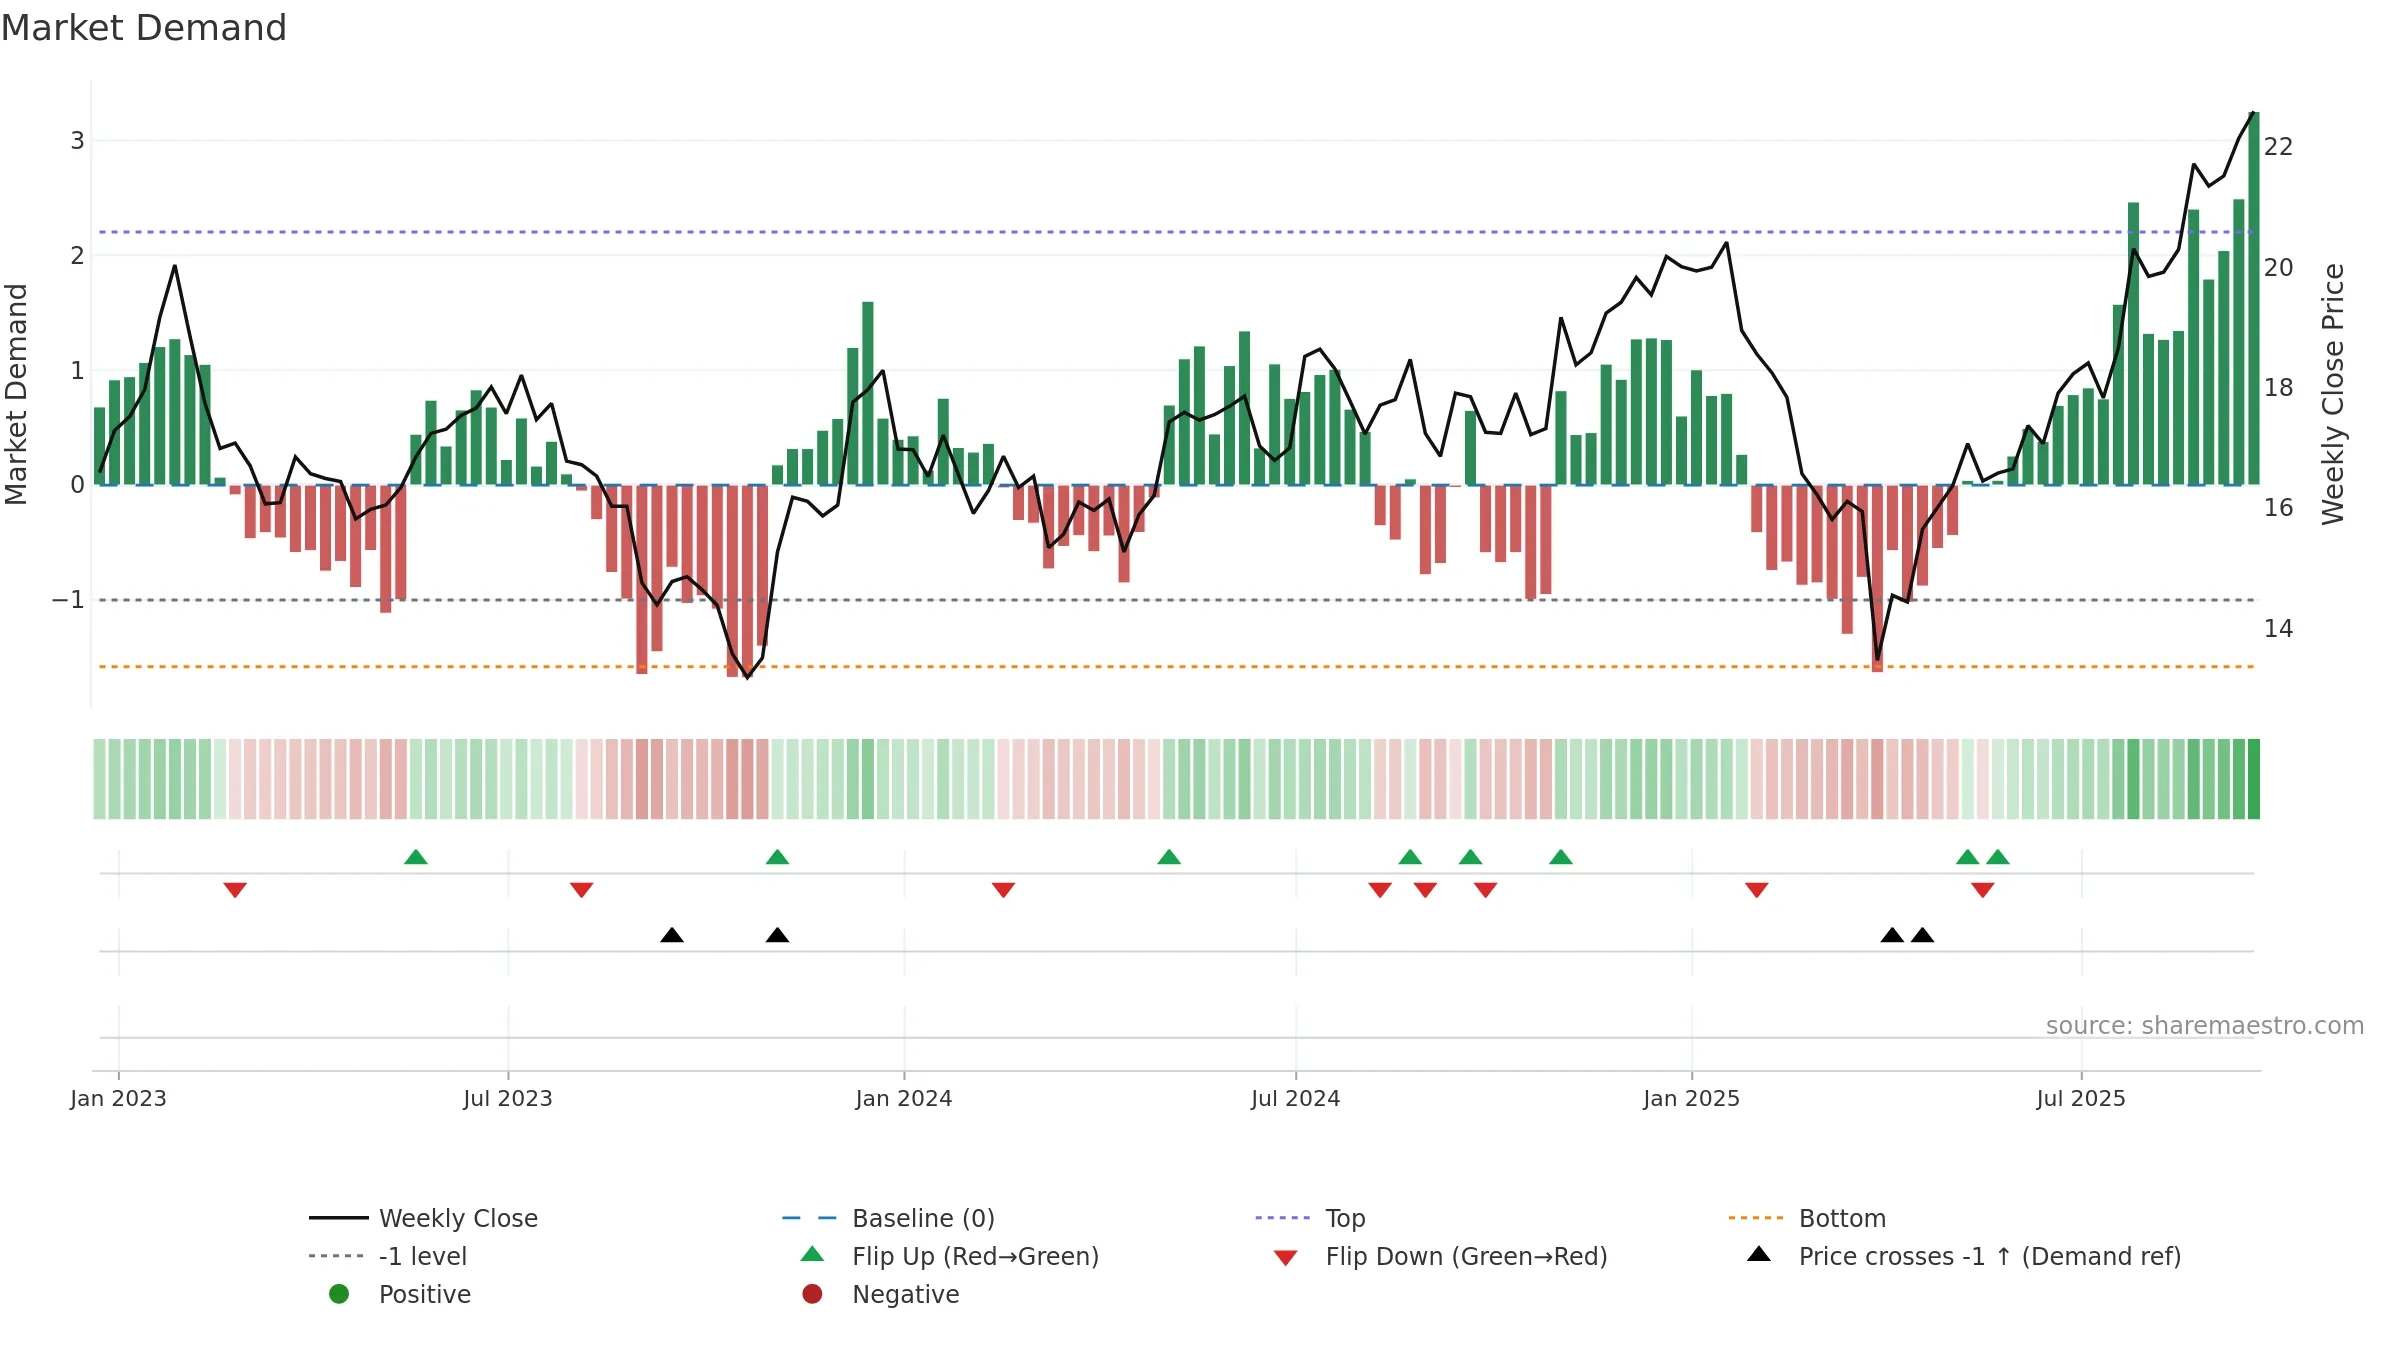This screenshot has width=2400, height=1350.
Task: Click the Negative legend label
Action: point(905,1294)
